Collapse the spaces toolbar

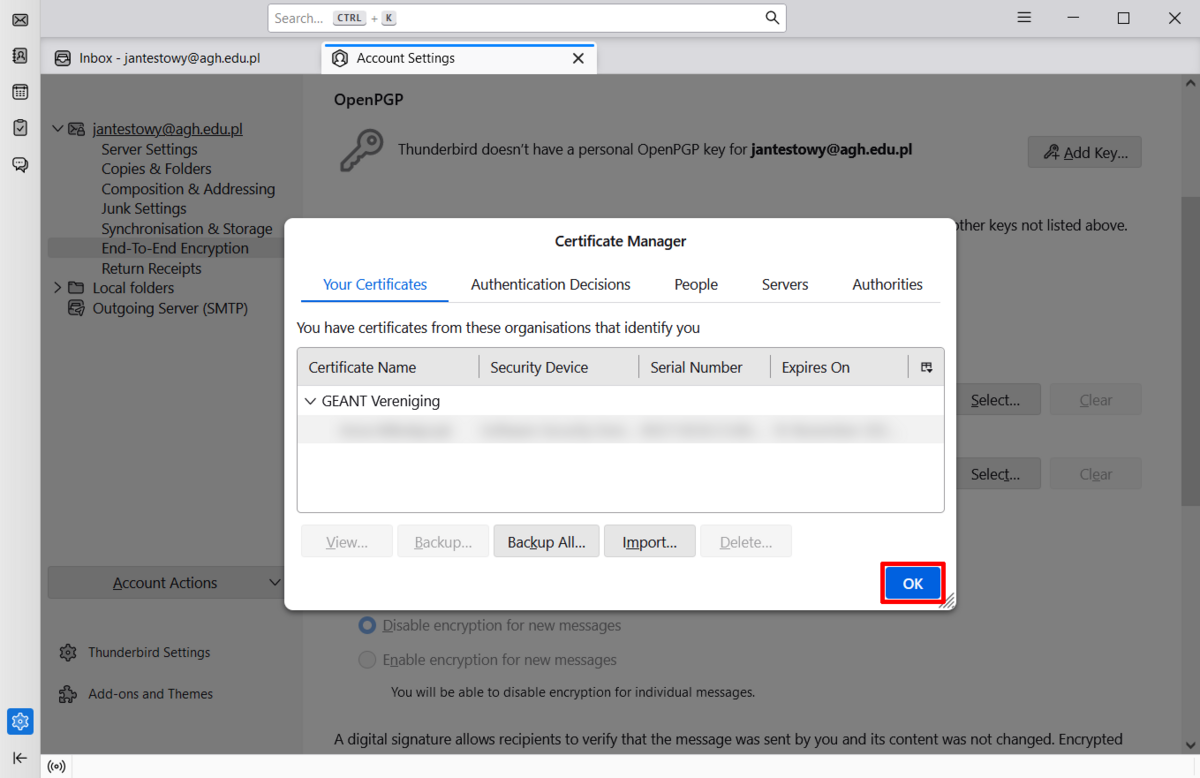20,757
